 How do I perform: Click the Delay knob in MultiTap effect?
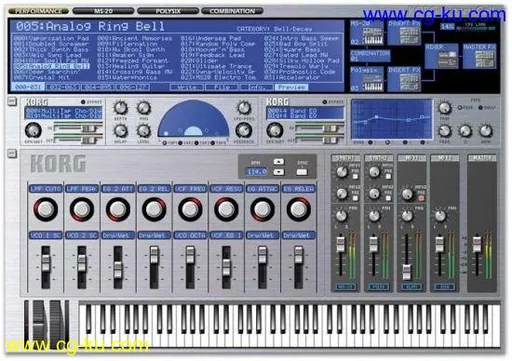(121, 131)
